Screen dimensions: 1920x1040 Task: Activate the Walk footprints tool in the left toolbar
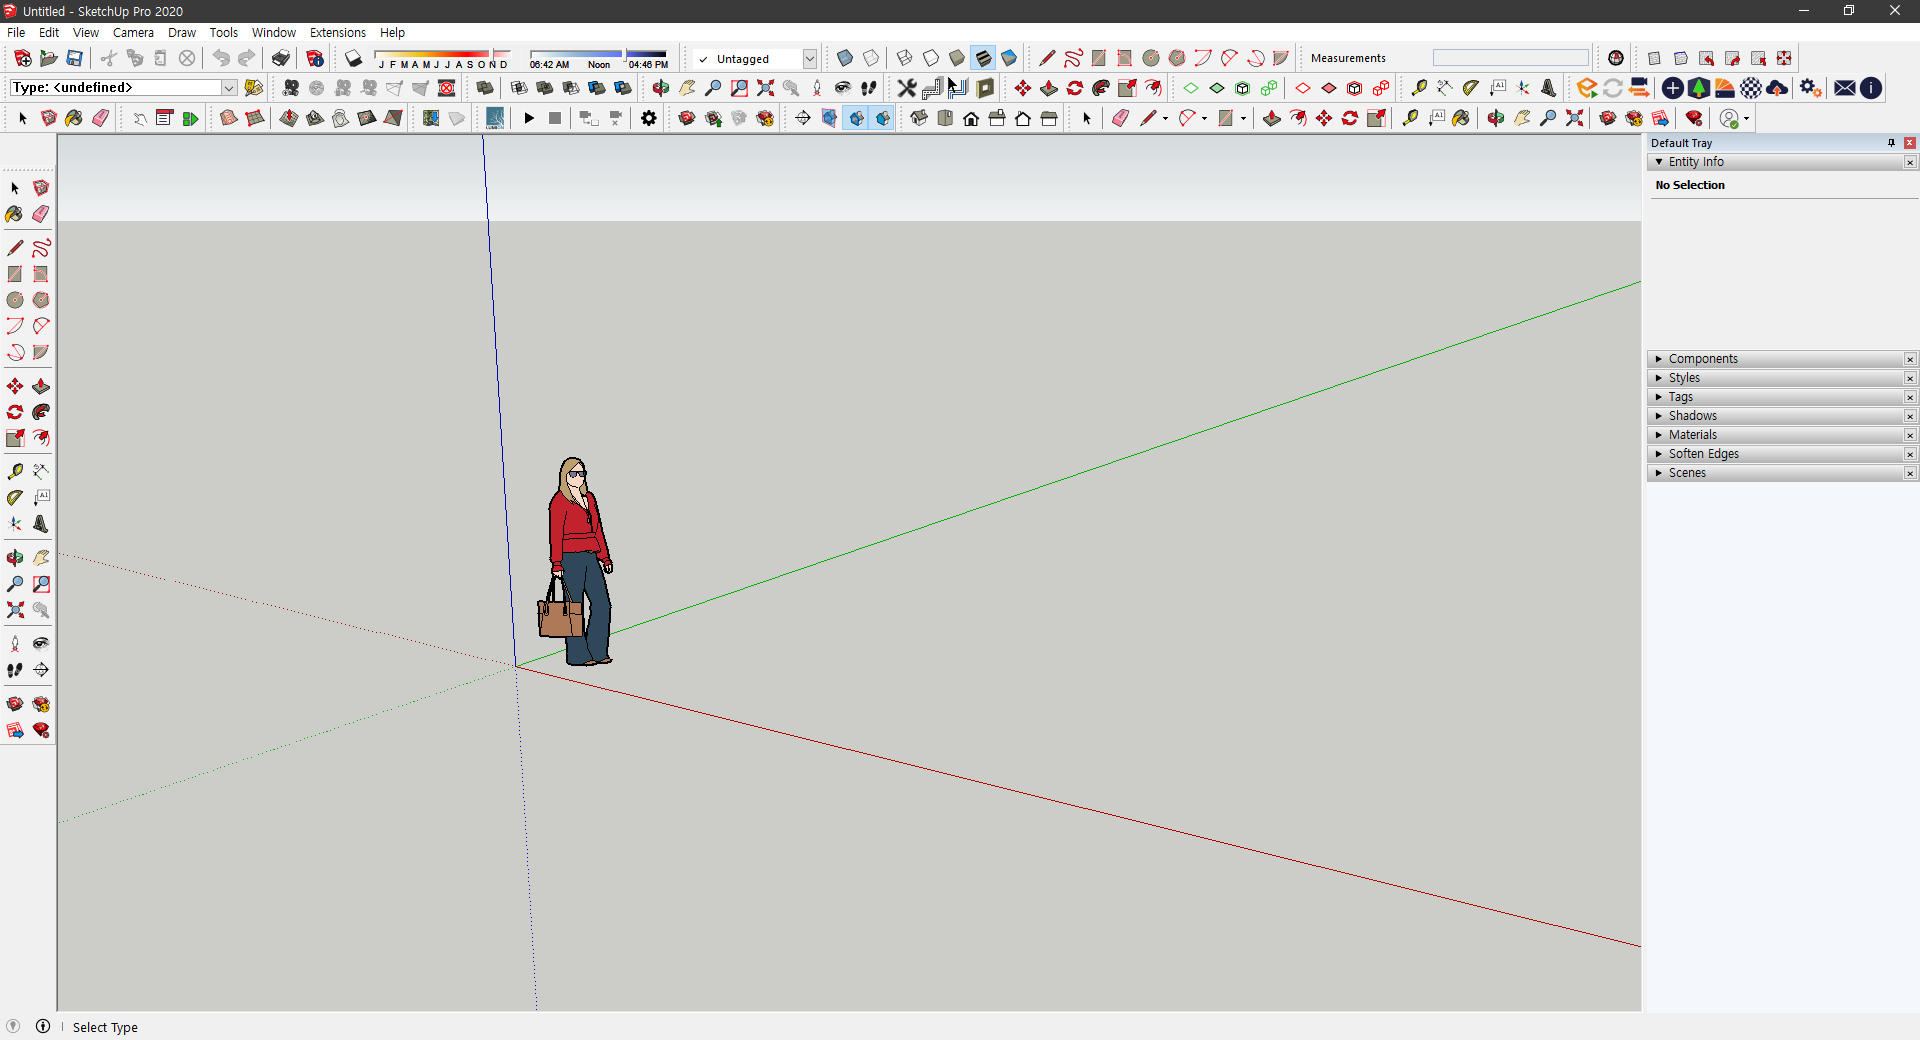coord(14,670)
